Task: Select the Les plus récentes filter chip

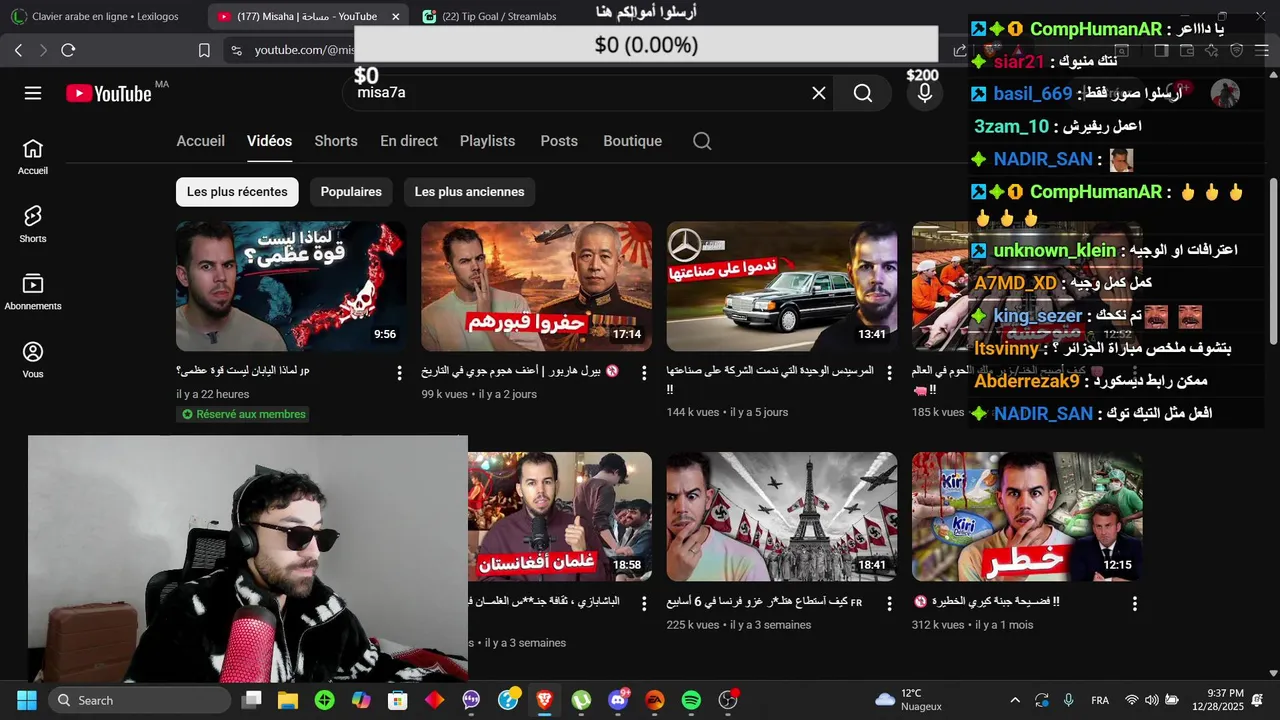Action: [x=237, y=192]
